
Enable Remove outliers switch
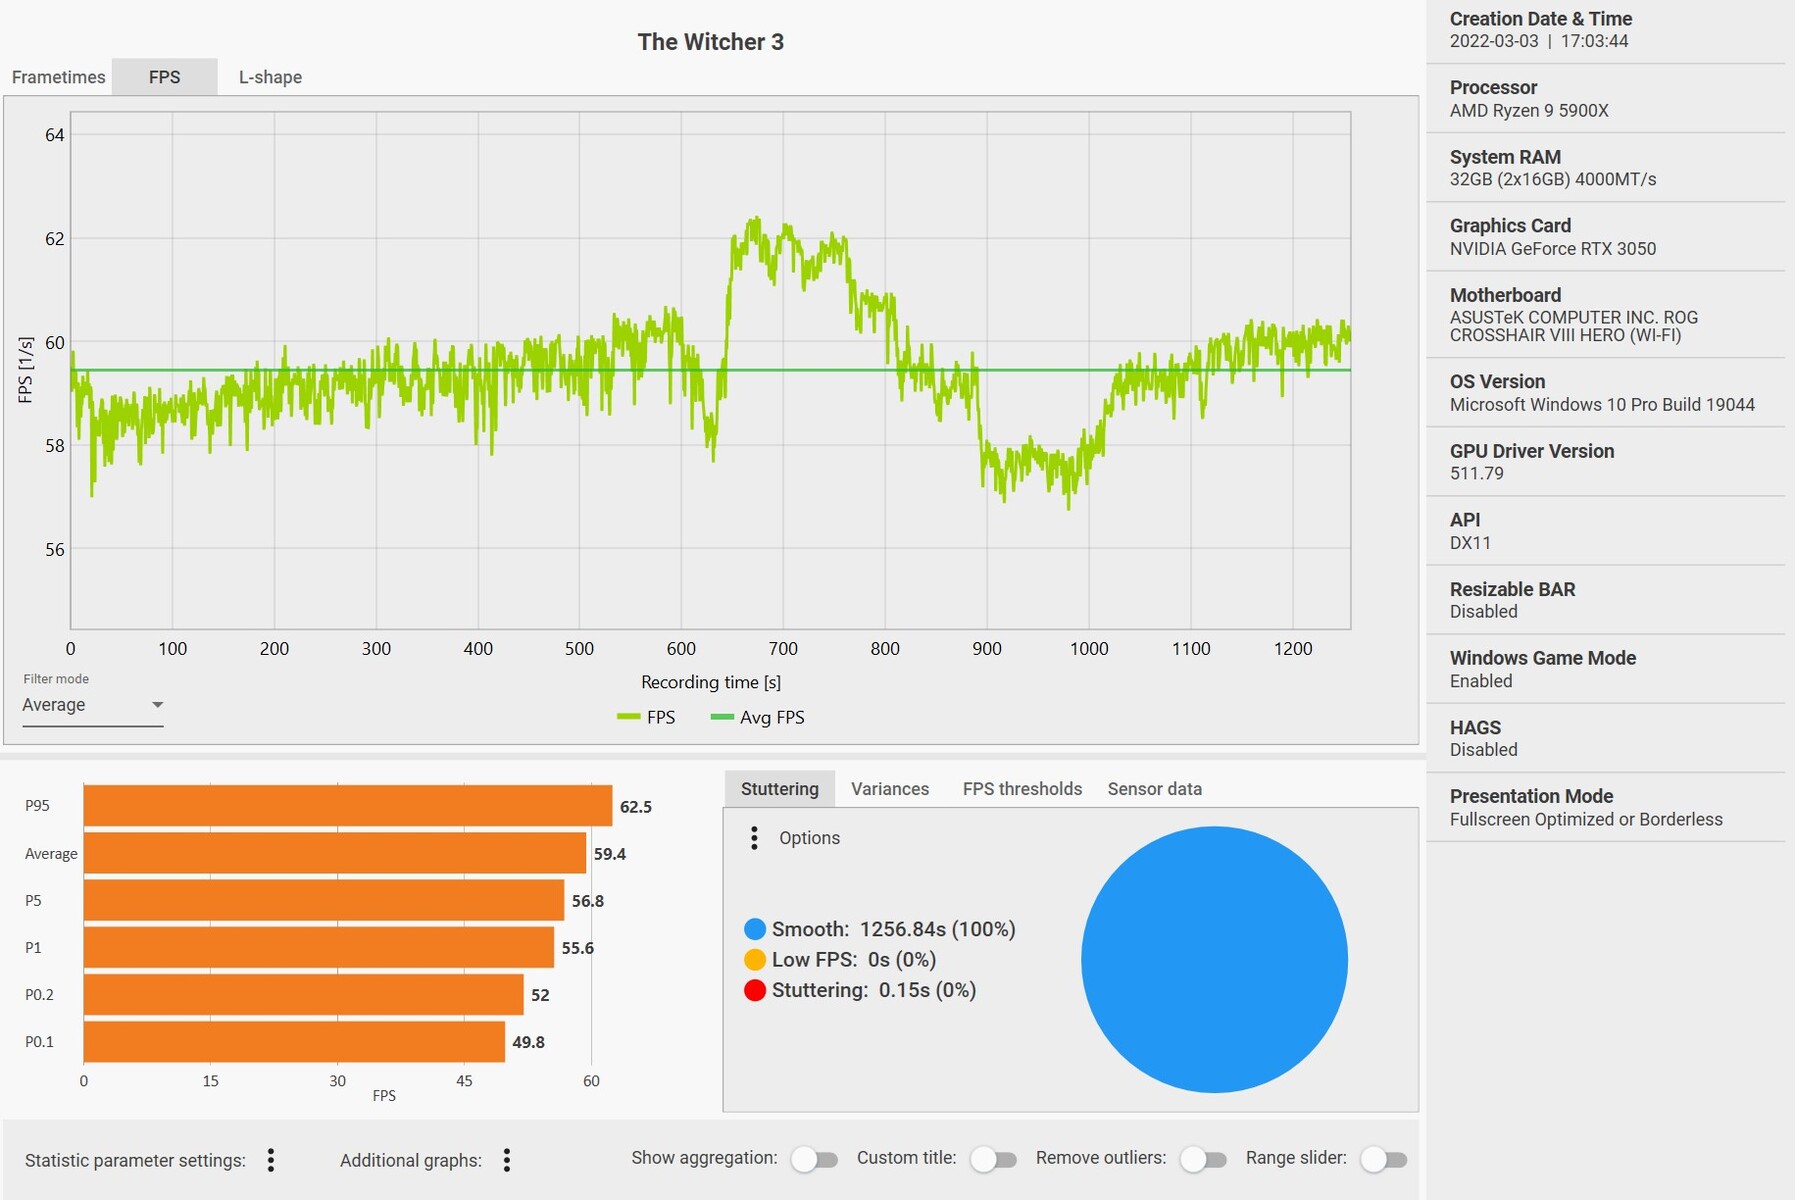1203,1159
